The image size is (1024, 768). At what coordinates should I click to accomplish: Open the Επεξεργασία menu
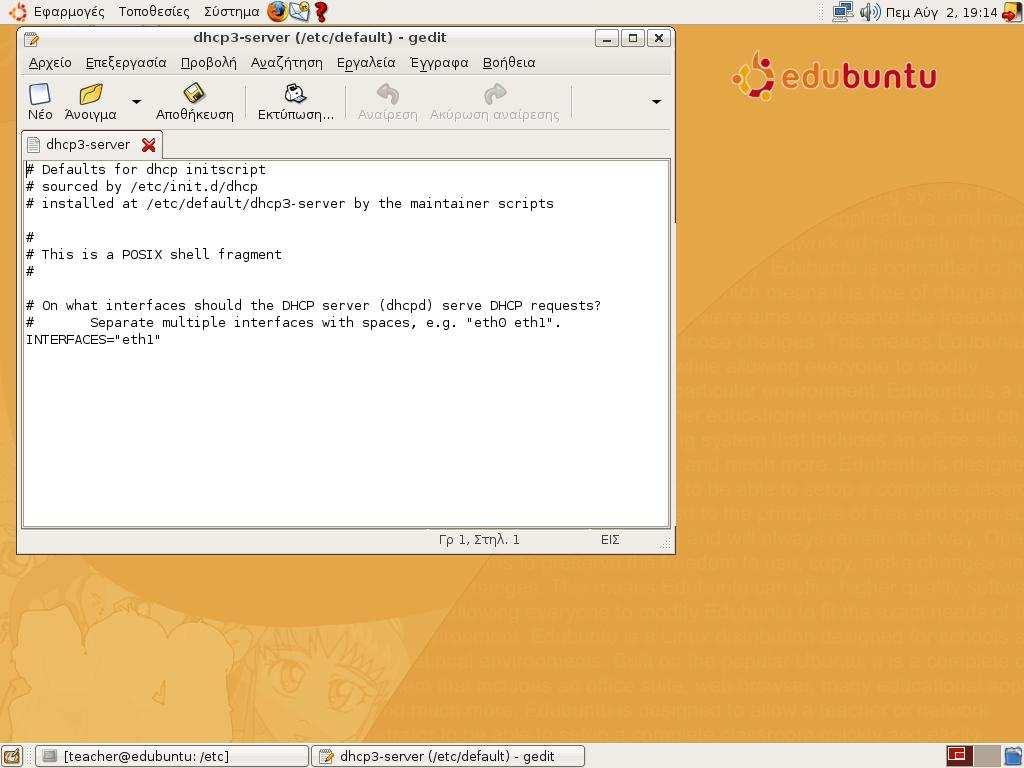point(126,63)
